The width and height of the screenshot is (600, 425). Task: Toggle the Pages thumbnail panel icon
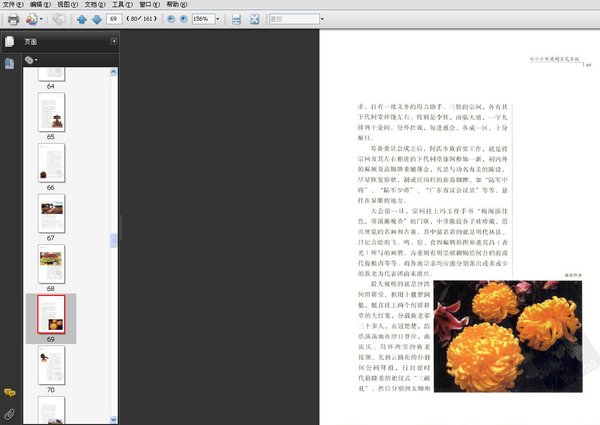tap(9, 42)
